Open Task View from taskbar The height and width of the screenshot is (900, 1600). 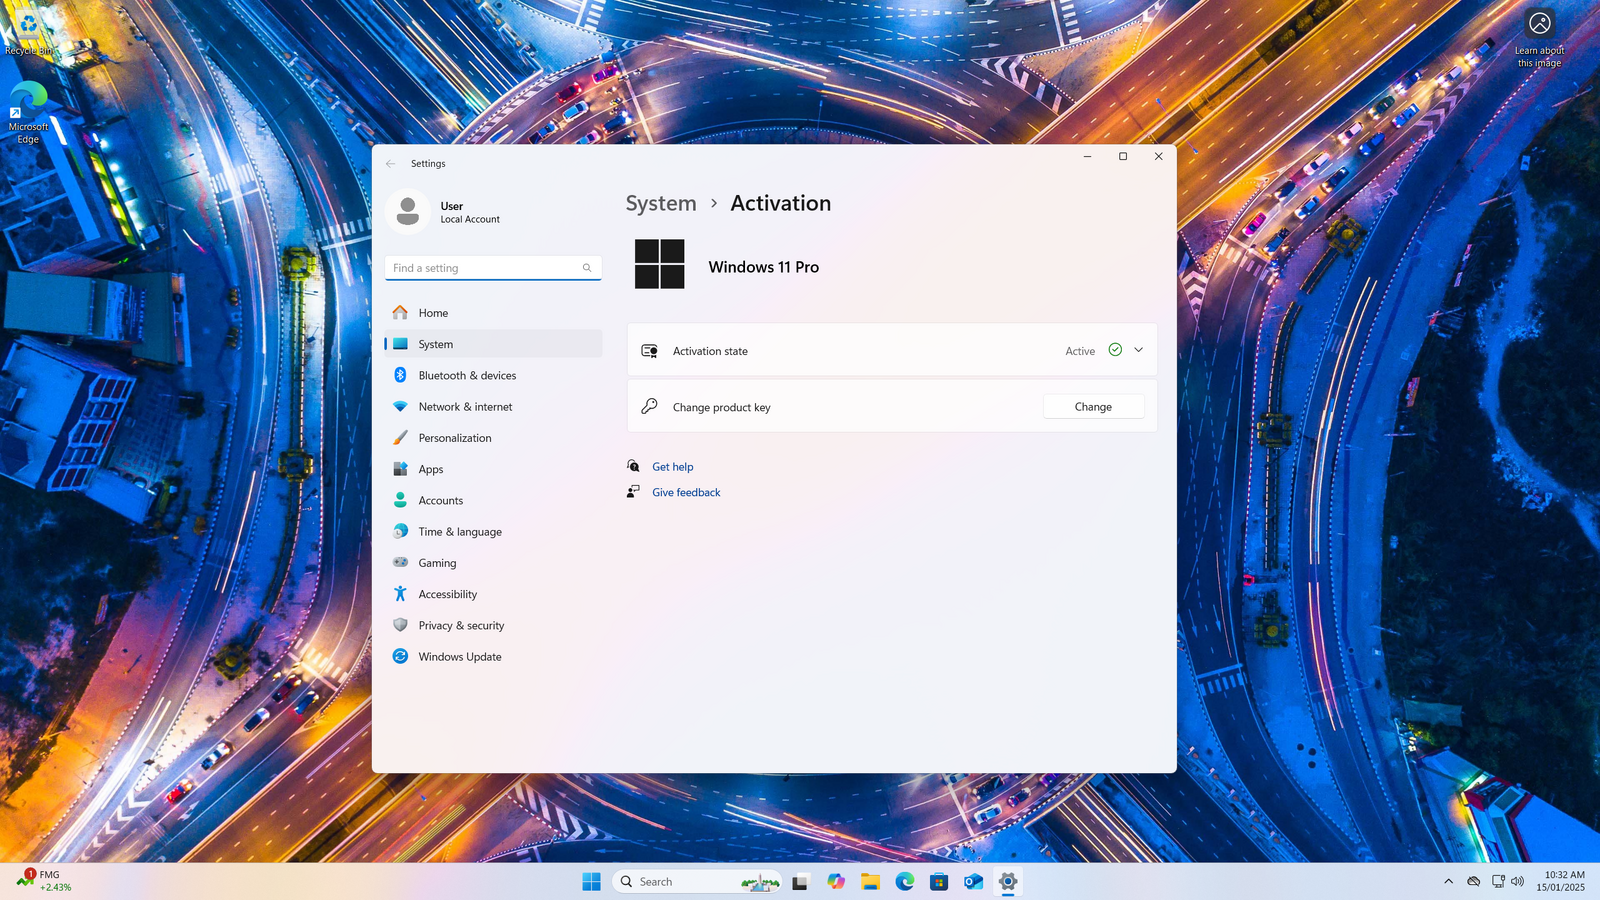800,881
